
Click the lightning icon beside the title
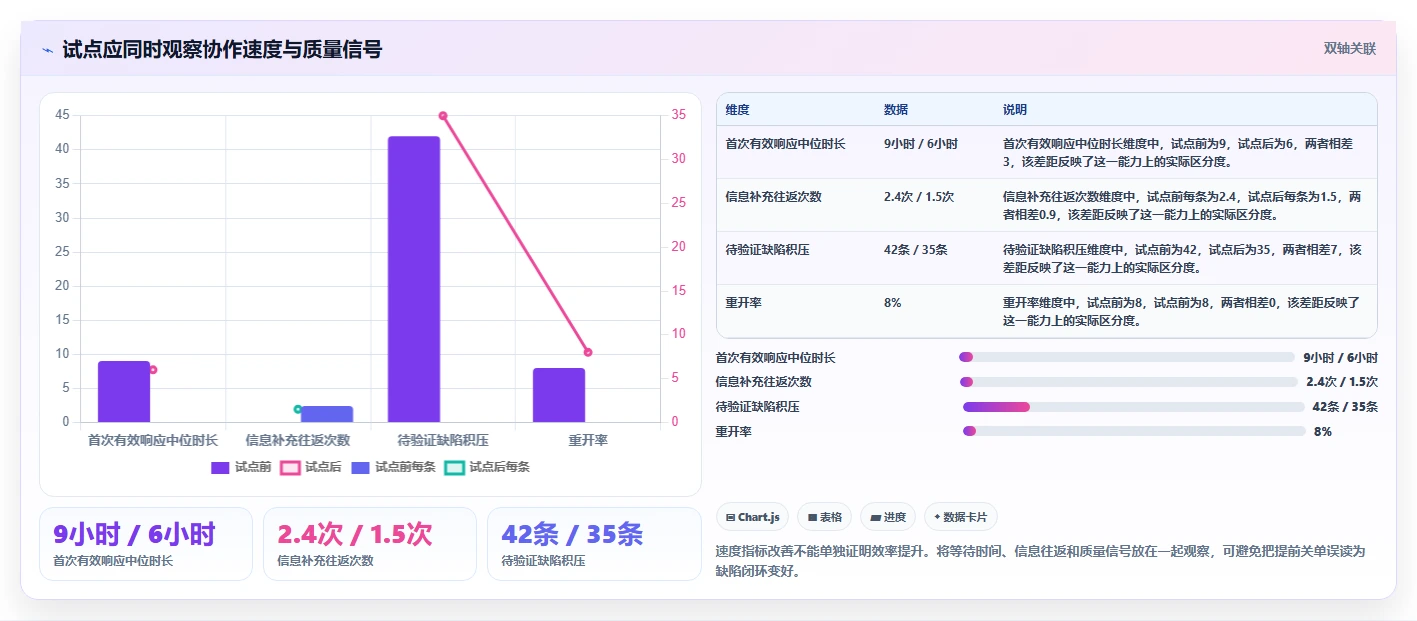click(x=47, y=50)
